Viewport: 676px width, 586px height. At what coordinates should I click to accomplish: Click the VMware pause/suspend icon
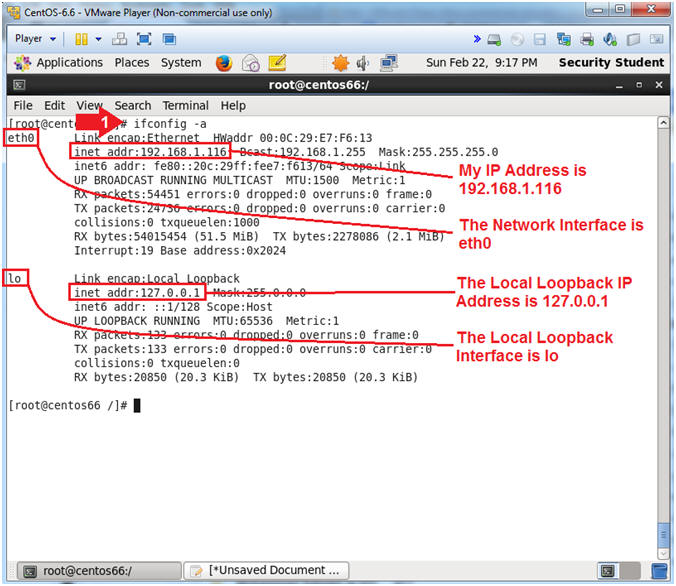pyautogui.click(x=81, y=39)
